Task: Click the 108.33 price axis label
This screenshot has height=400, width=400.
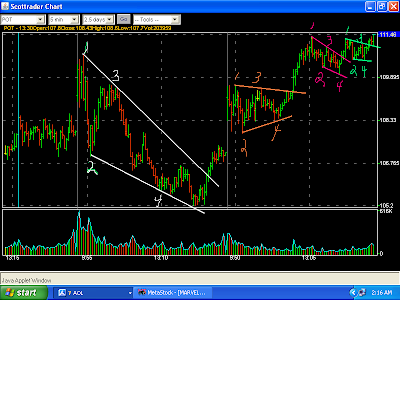Action: [388, 120]
